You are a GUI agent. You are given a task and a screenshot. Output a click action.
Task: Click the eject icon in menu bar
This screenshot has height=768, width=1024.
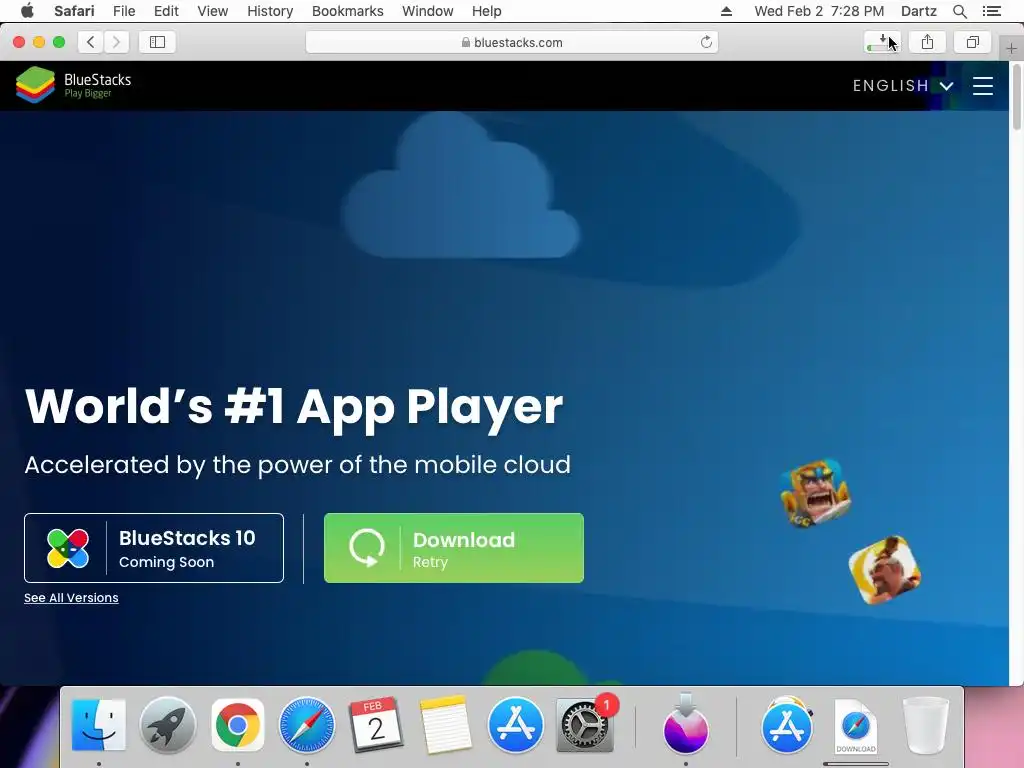click(726, 11)
